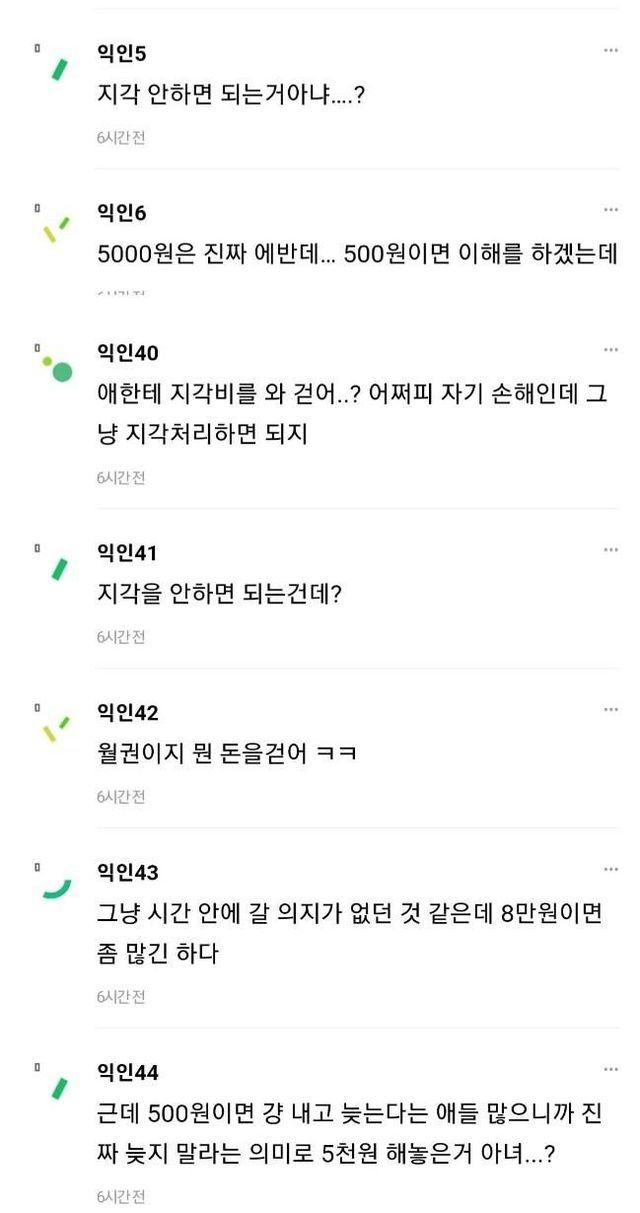Viewport: 640px width, 1213px height.
Task: Open more options for 익인43's comment
Action: tap(610, 870)
